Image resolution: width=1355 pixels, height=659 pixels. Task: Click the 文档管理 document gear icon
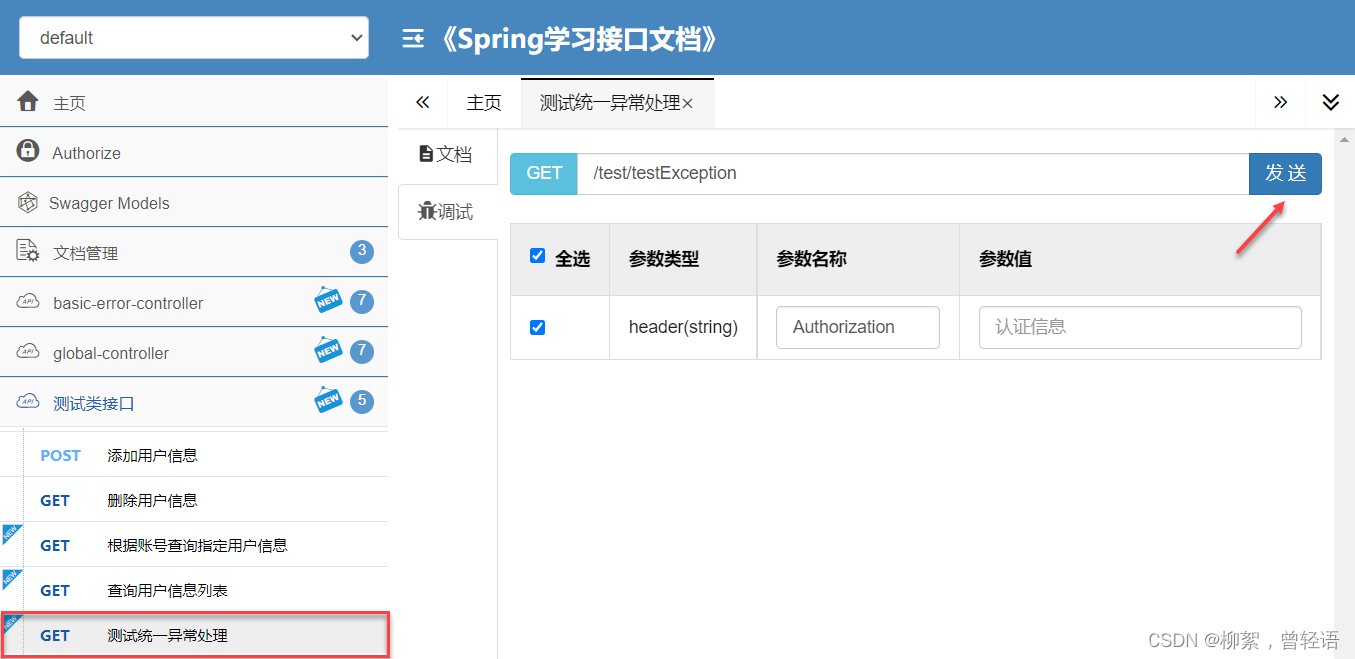28,251
